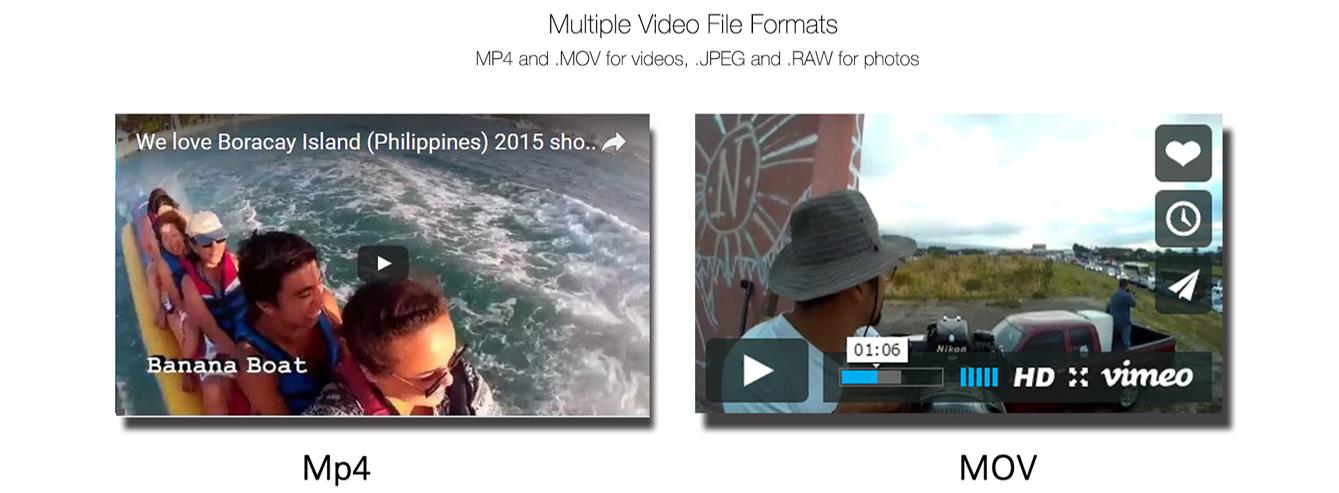1339x493 pixels.
Task: Adjust volume using the blue volume bars
Action: [979, 377]
